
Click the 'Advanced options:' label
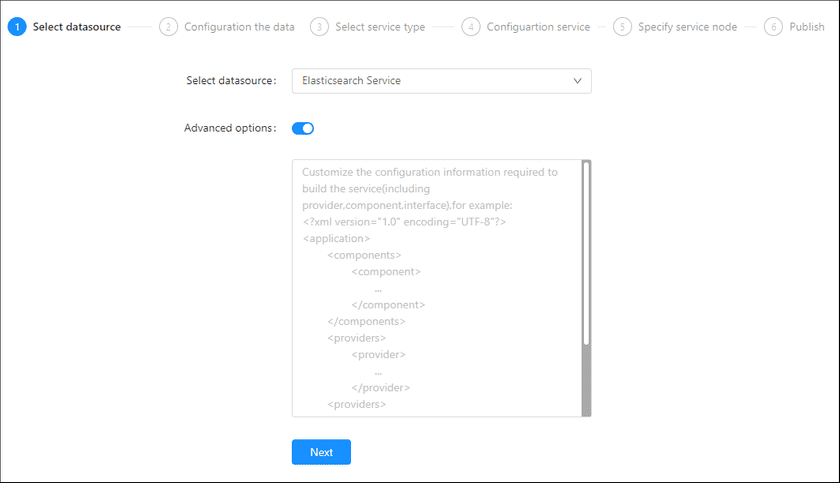pos(230,128)
